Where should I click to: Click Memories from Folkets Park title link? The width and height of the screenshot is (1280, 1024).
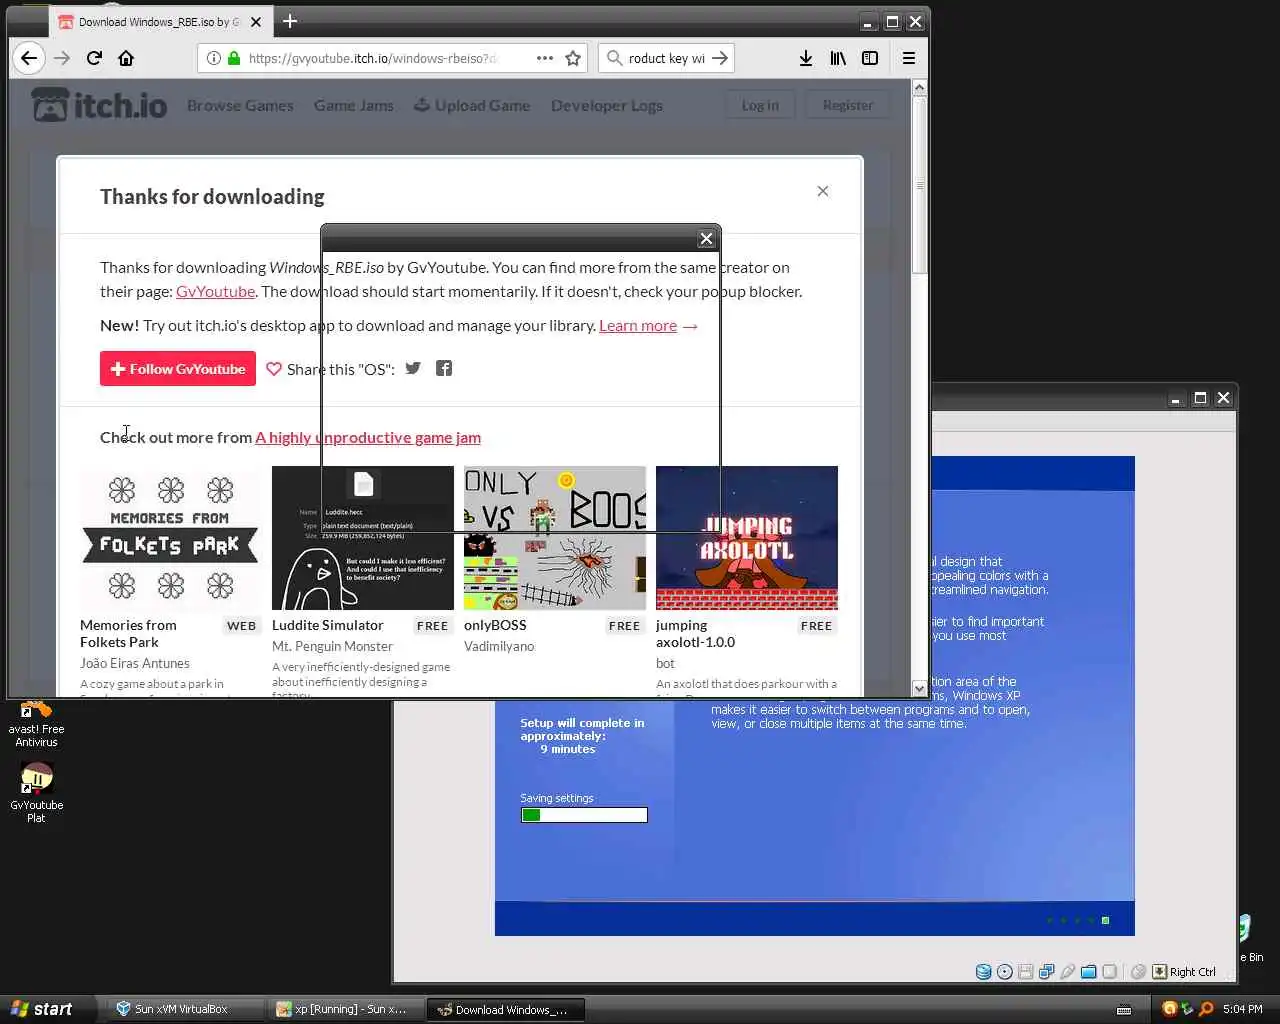click(128, 633)
